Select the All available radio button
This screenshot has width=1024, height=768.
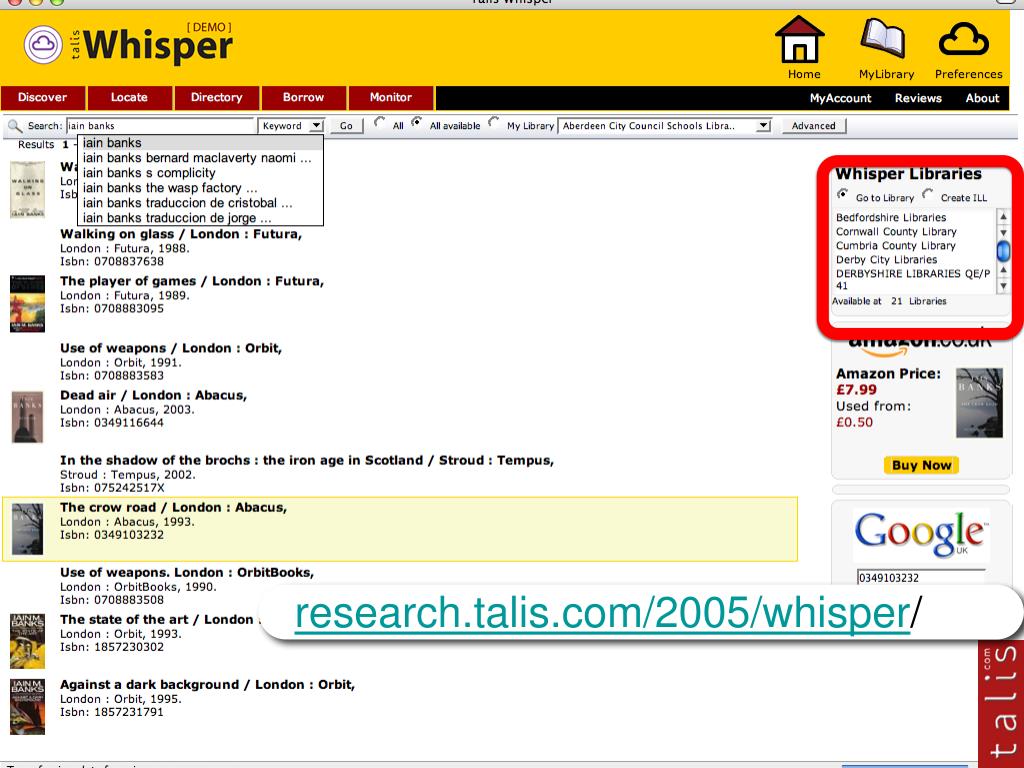[416, 122]
